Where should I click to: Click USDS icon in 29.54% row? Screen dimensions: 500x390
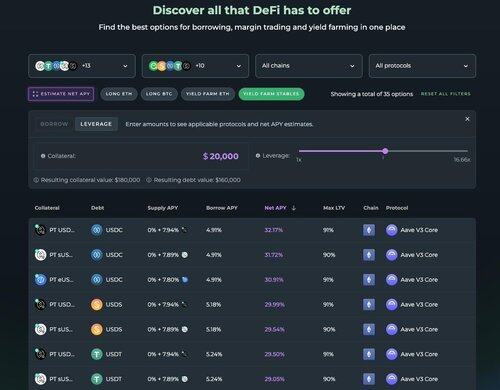point(97,329)
